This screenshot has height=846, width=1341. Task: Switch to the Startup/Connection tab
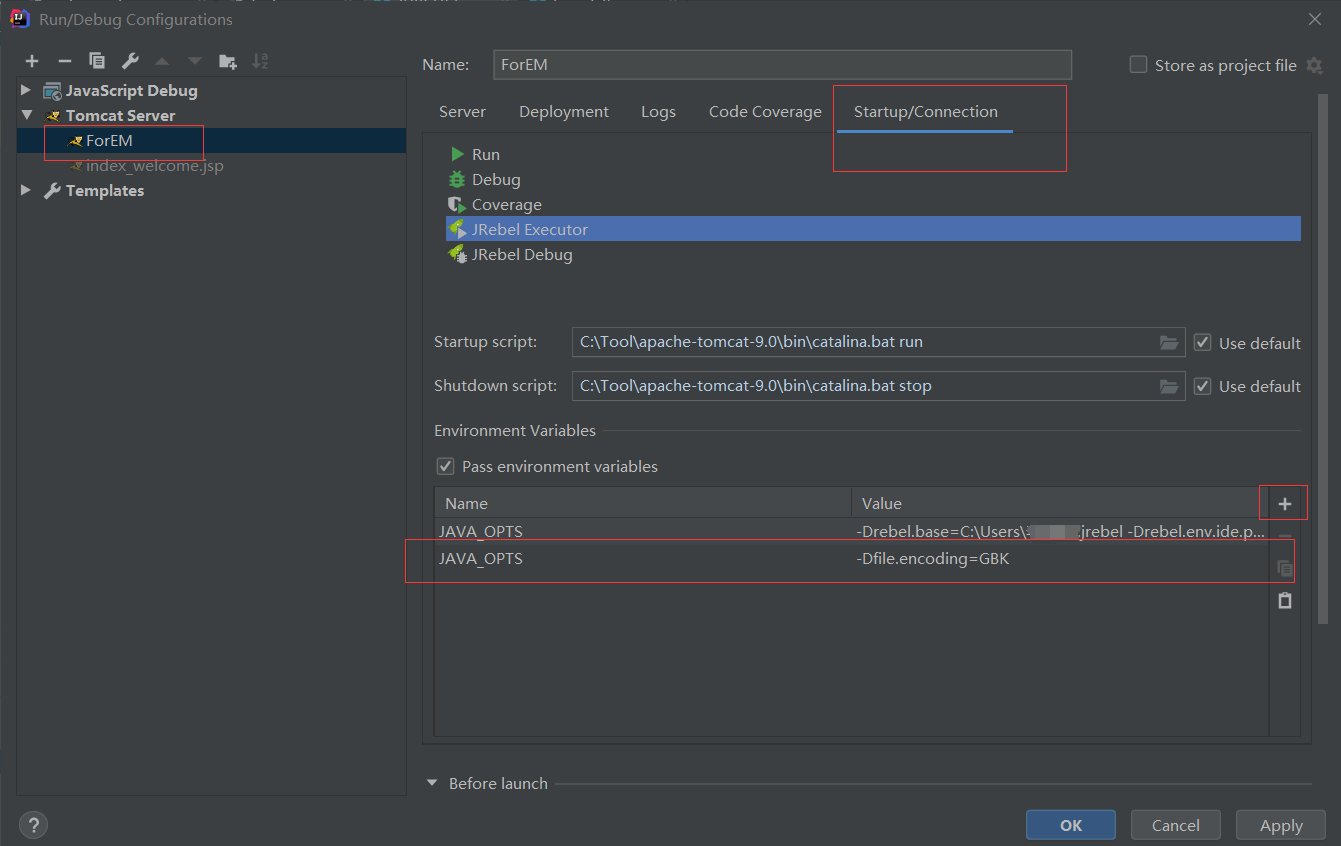pos(926,112)
